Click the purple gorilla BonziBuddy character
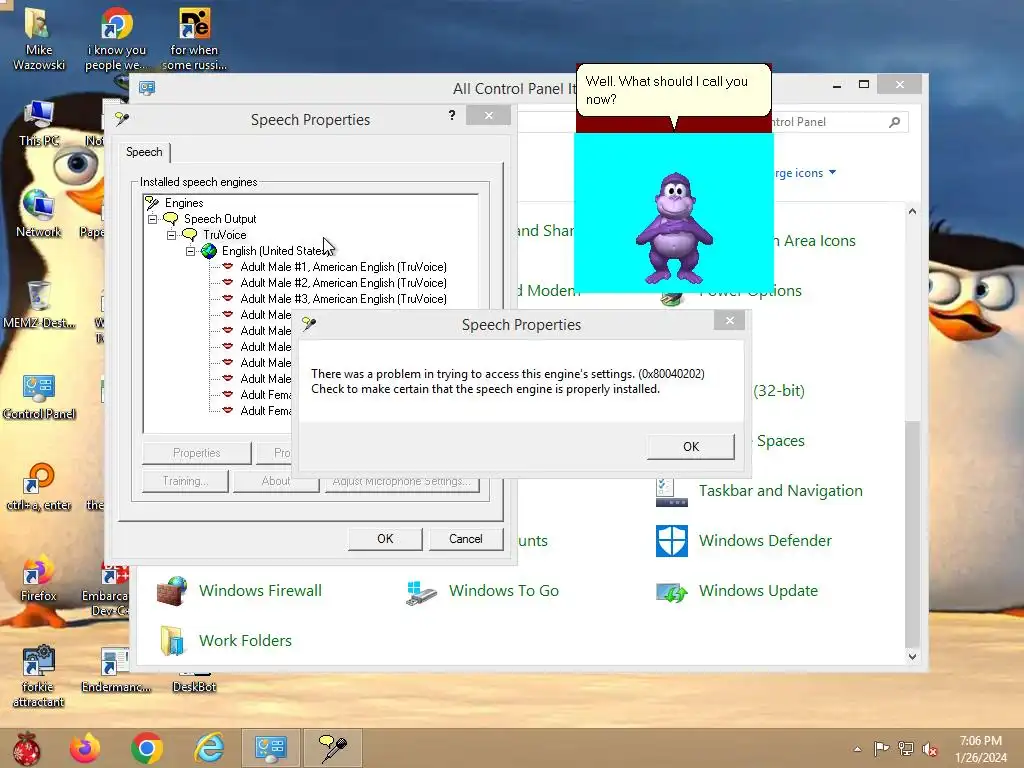Screen dimensions: 1024x768 (x=675, y=227)
